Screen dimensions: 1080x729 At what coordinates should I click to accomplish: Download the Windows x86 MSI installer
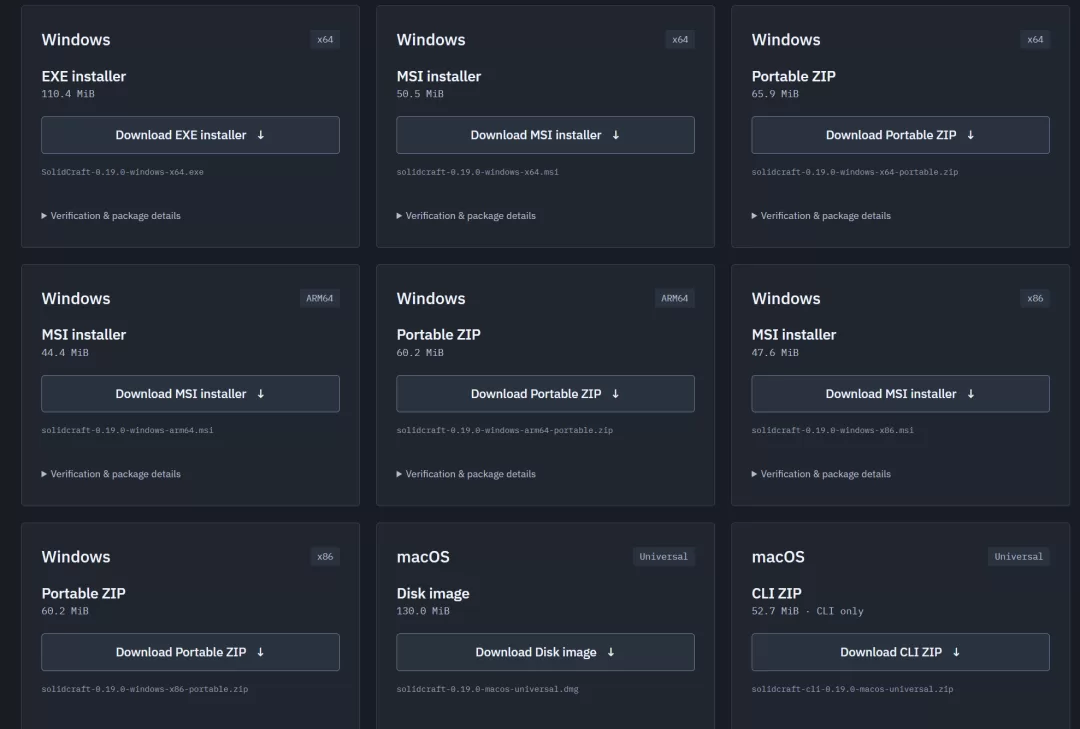[900, 393]
